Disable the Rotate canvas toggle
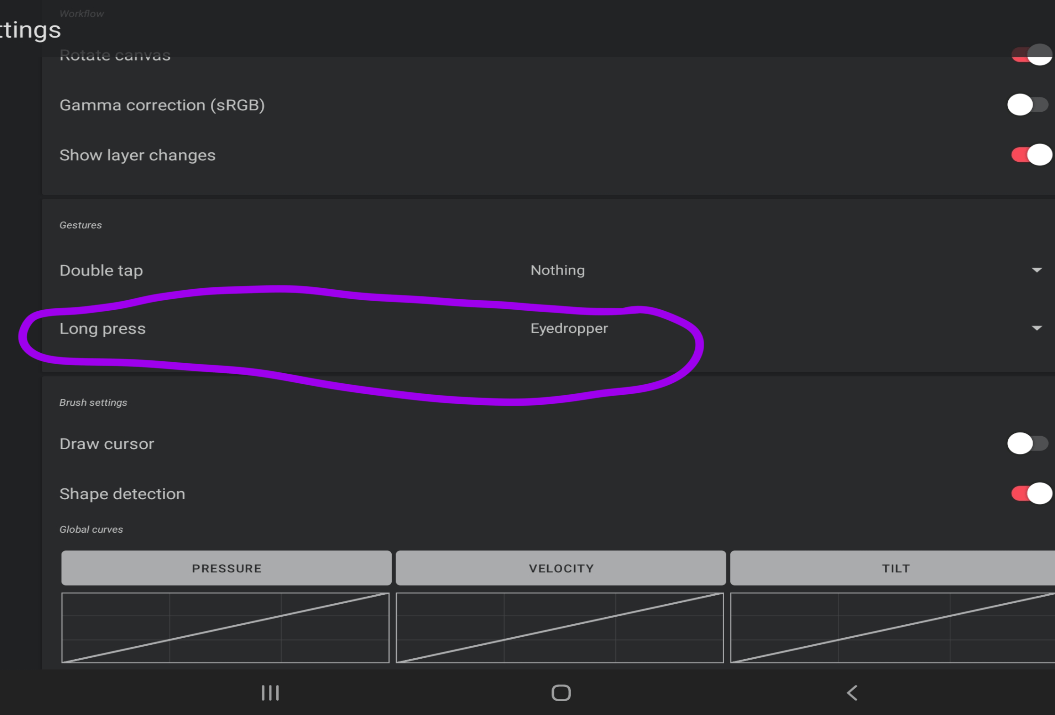 click(x=1030, y=55)
